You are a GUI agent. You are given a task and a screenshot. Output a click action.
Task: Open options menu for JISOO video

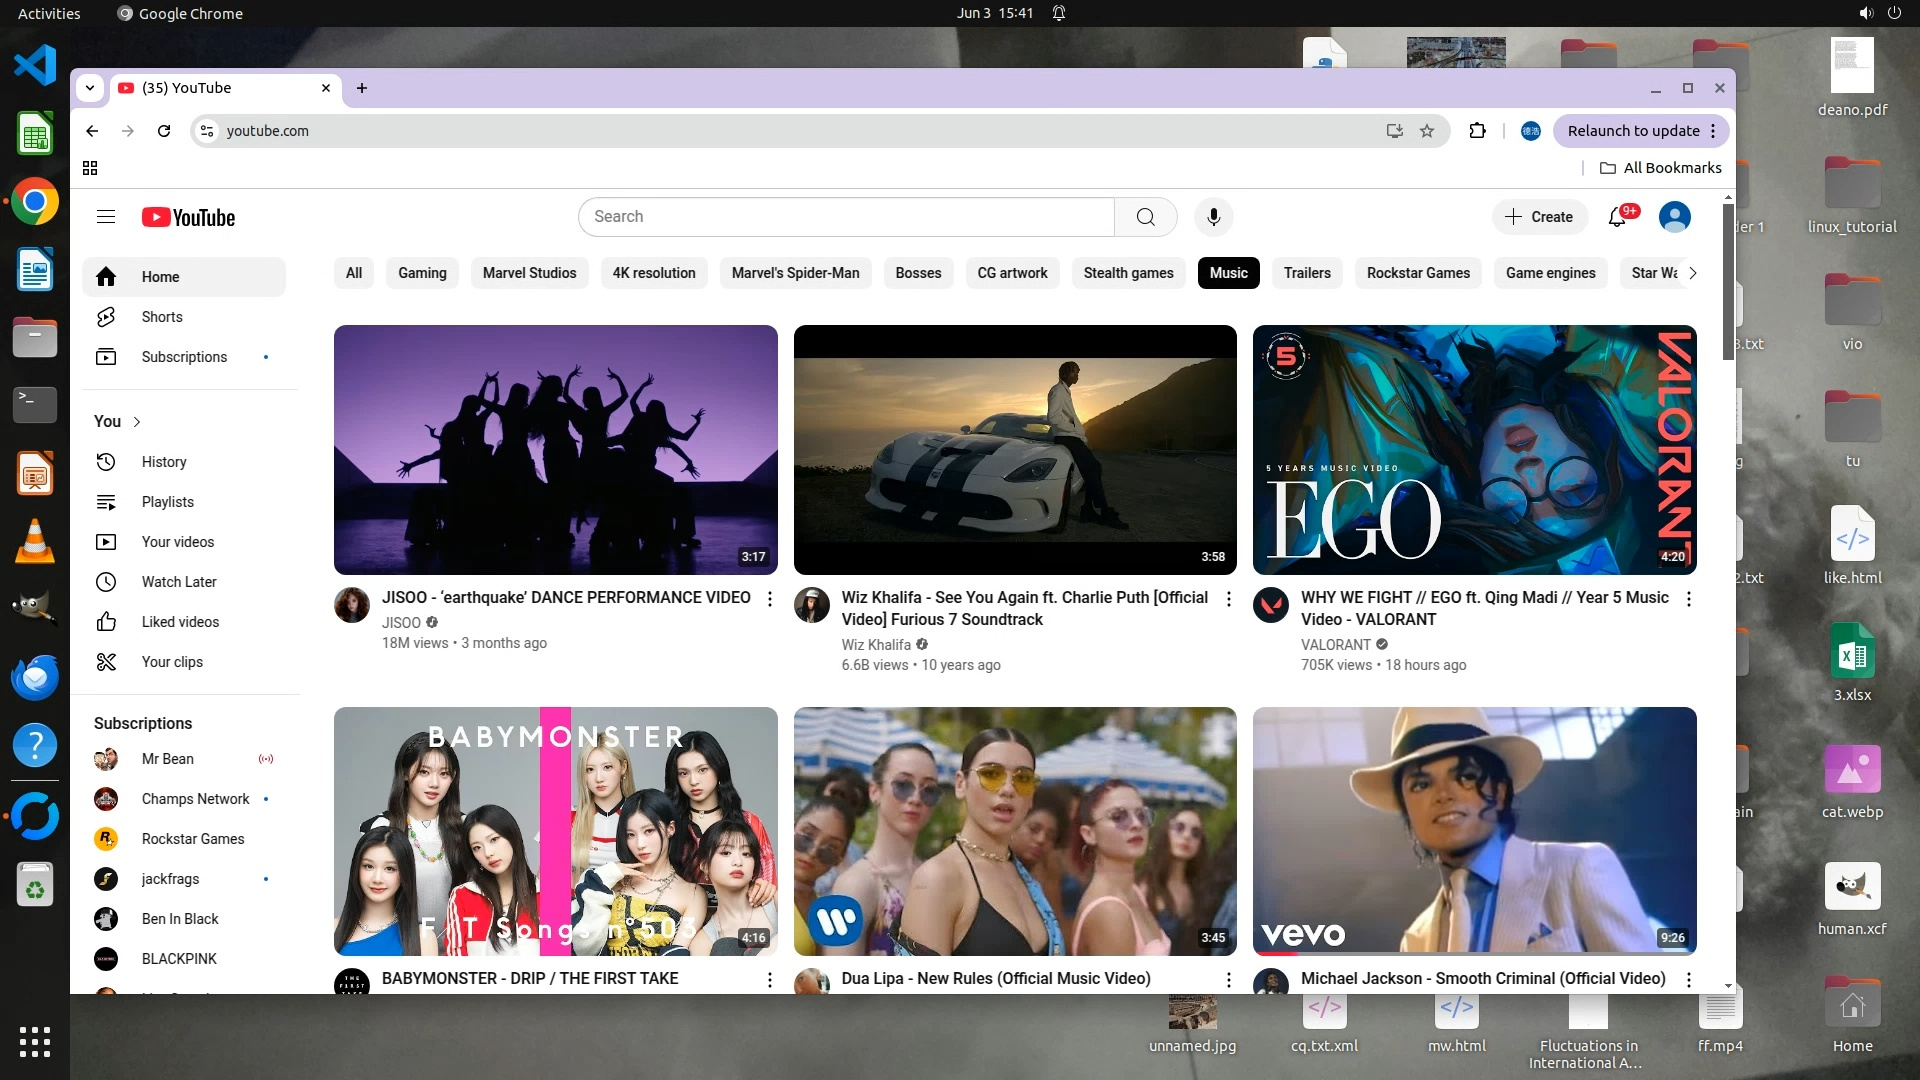pyautogui.click(x=769, y=599)
